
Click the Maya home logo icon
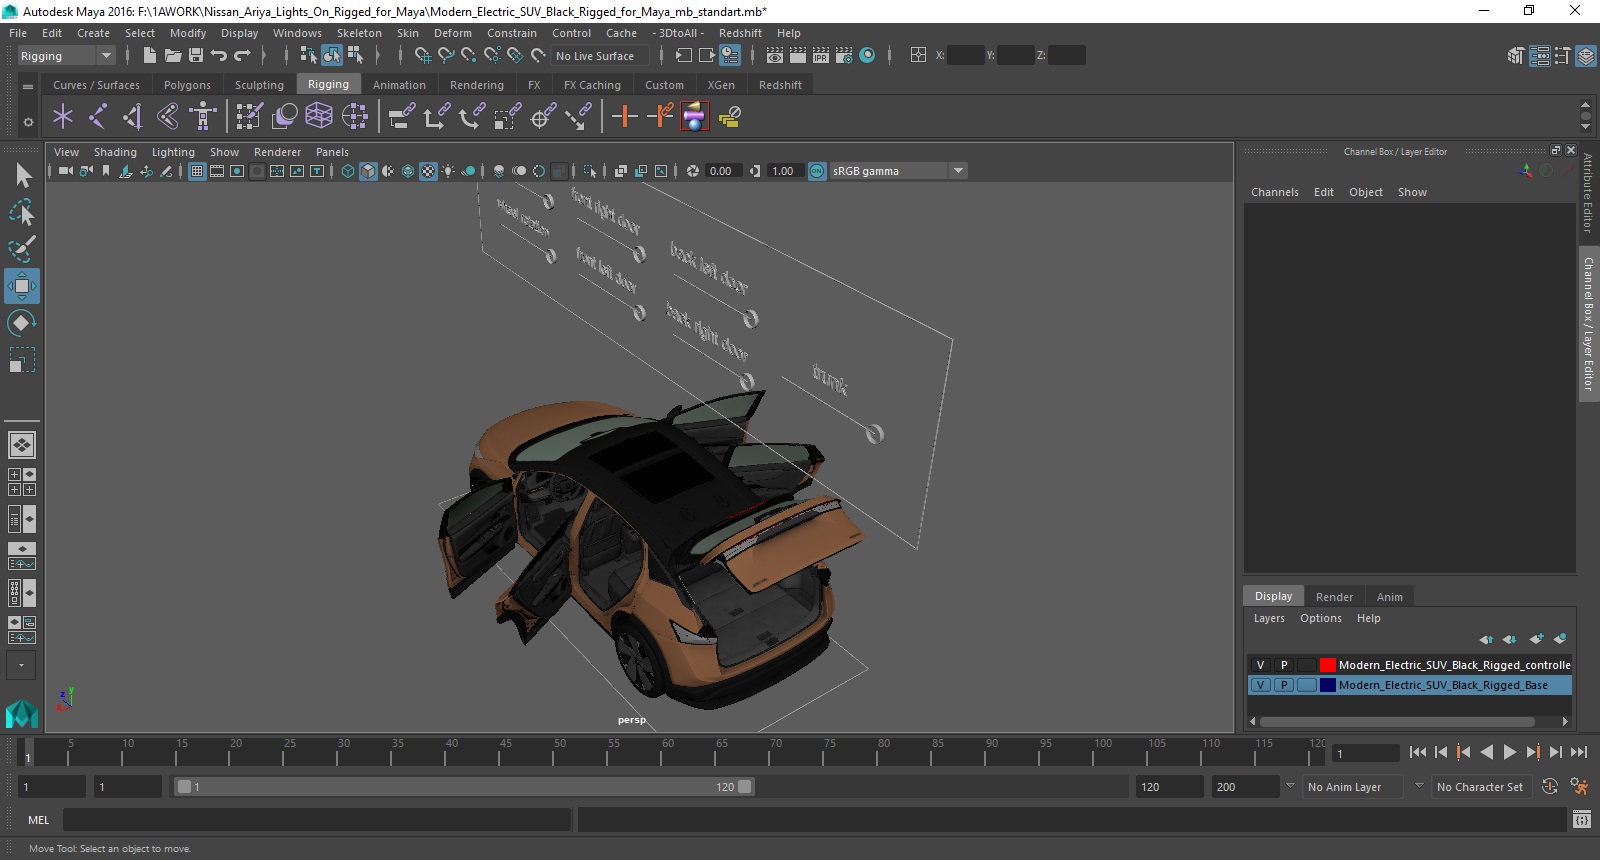[22, 713]
